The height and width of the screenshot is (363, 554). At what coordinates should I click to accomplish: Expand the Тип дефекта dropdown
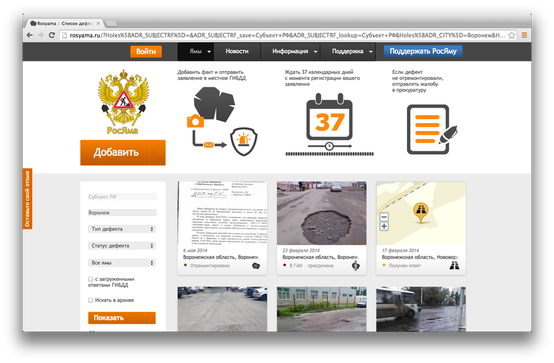coord(122,229)
